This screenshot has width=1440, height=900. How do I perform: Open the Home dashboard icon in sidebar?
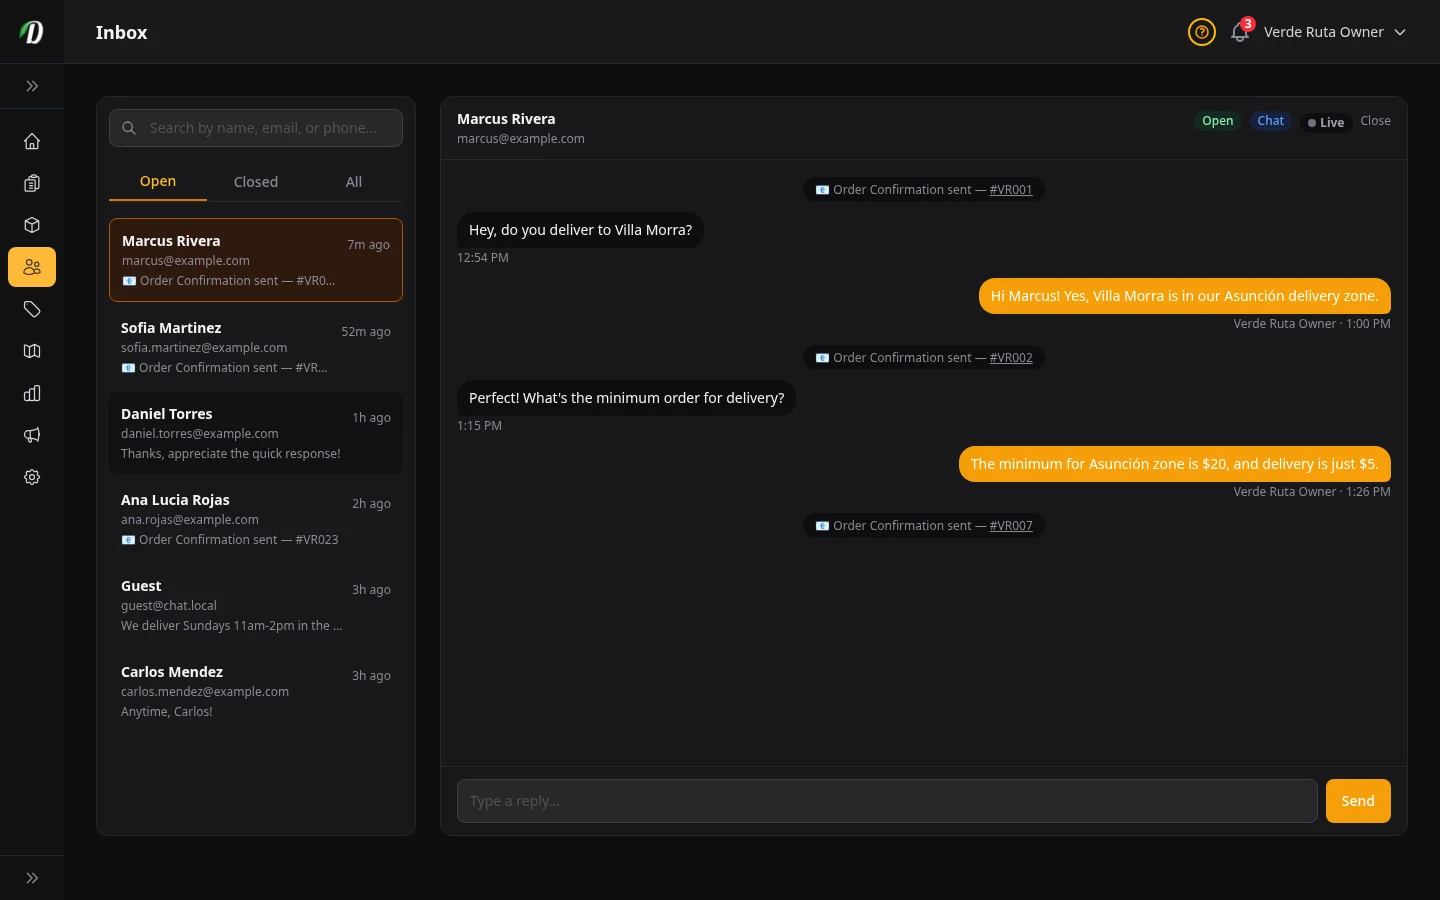pos(32,141)
